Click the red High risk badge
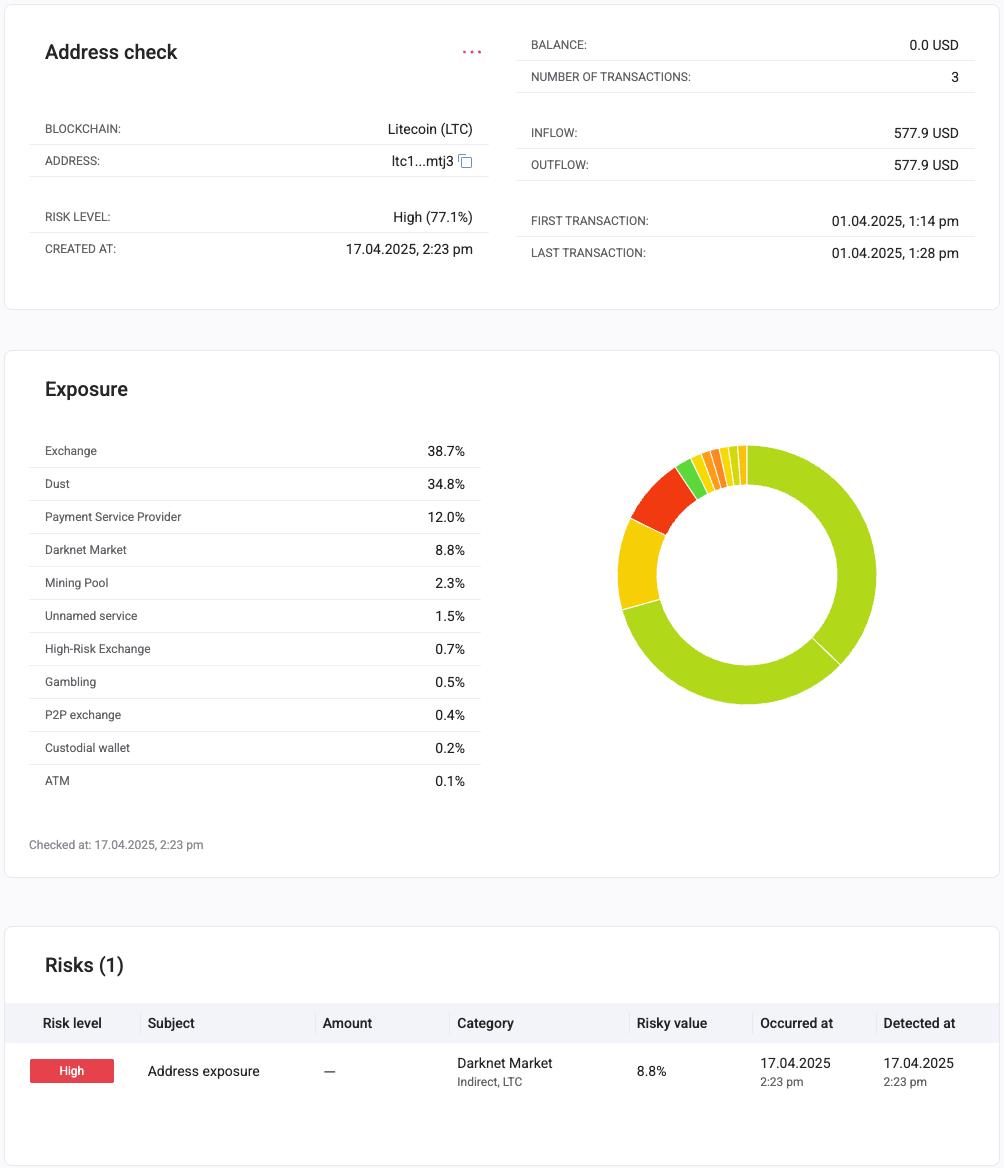The image size is (1004, 1168). pyautogui.click(x=71, y=1071)
